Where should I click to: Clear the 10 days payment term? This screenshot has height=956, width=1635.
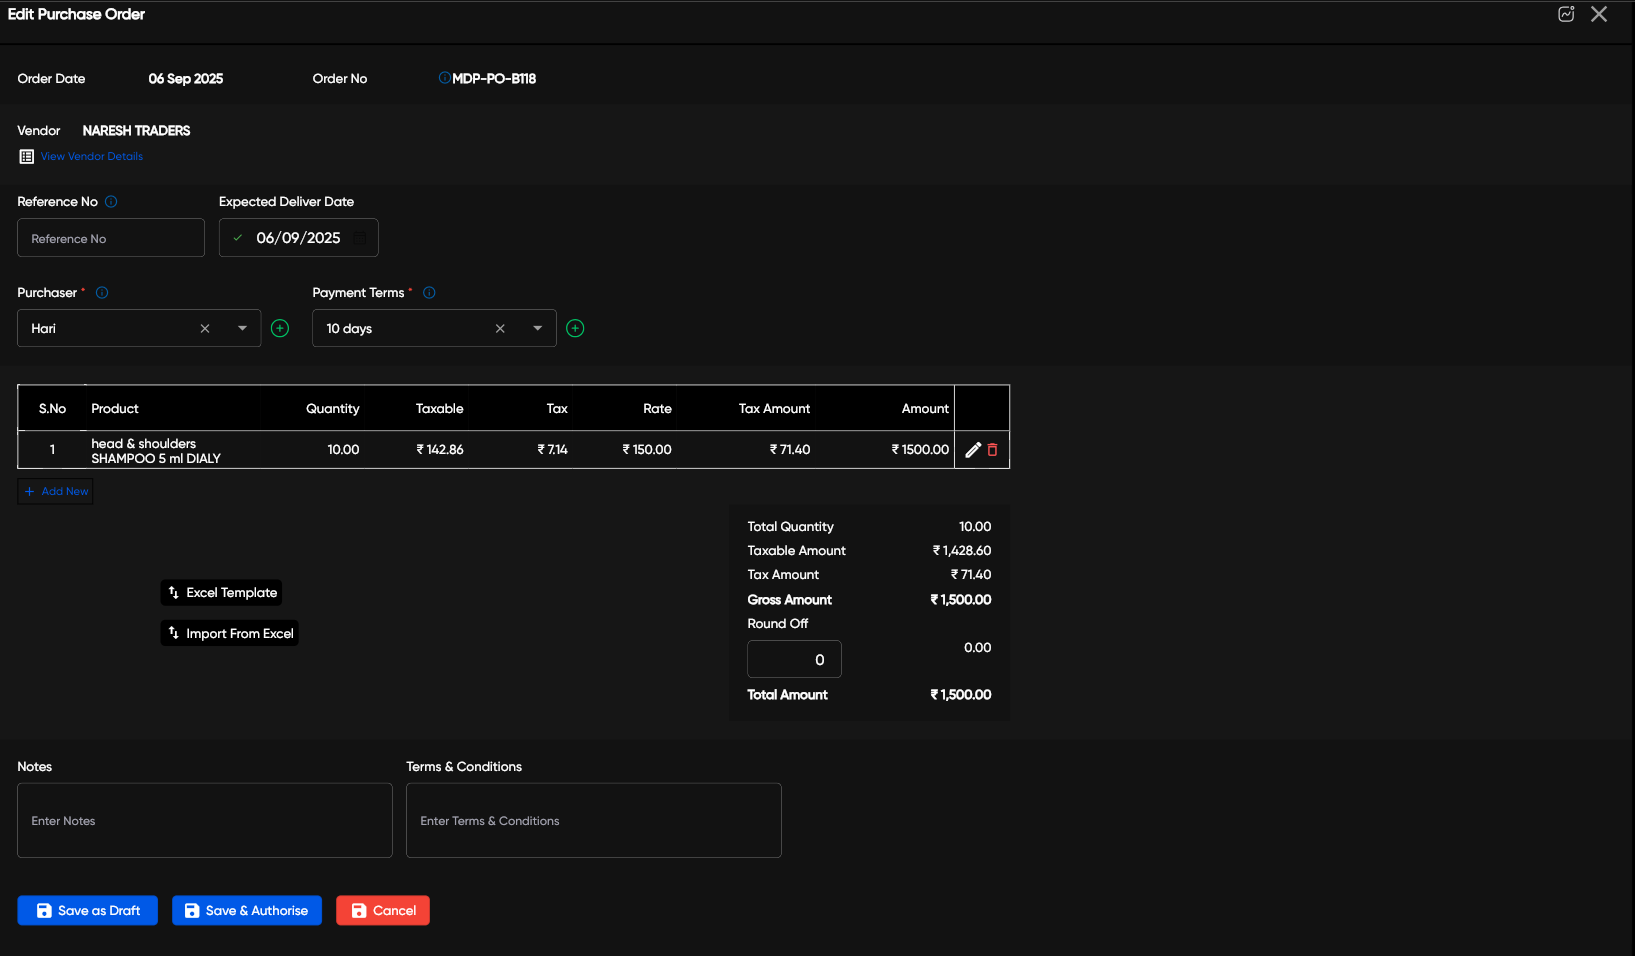pyautogui.click(x=500, y=329)
